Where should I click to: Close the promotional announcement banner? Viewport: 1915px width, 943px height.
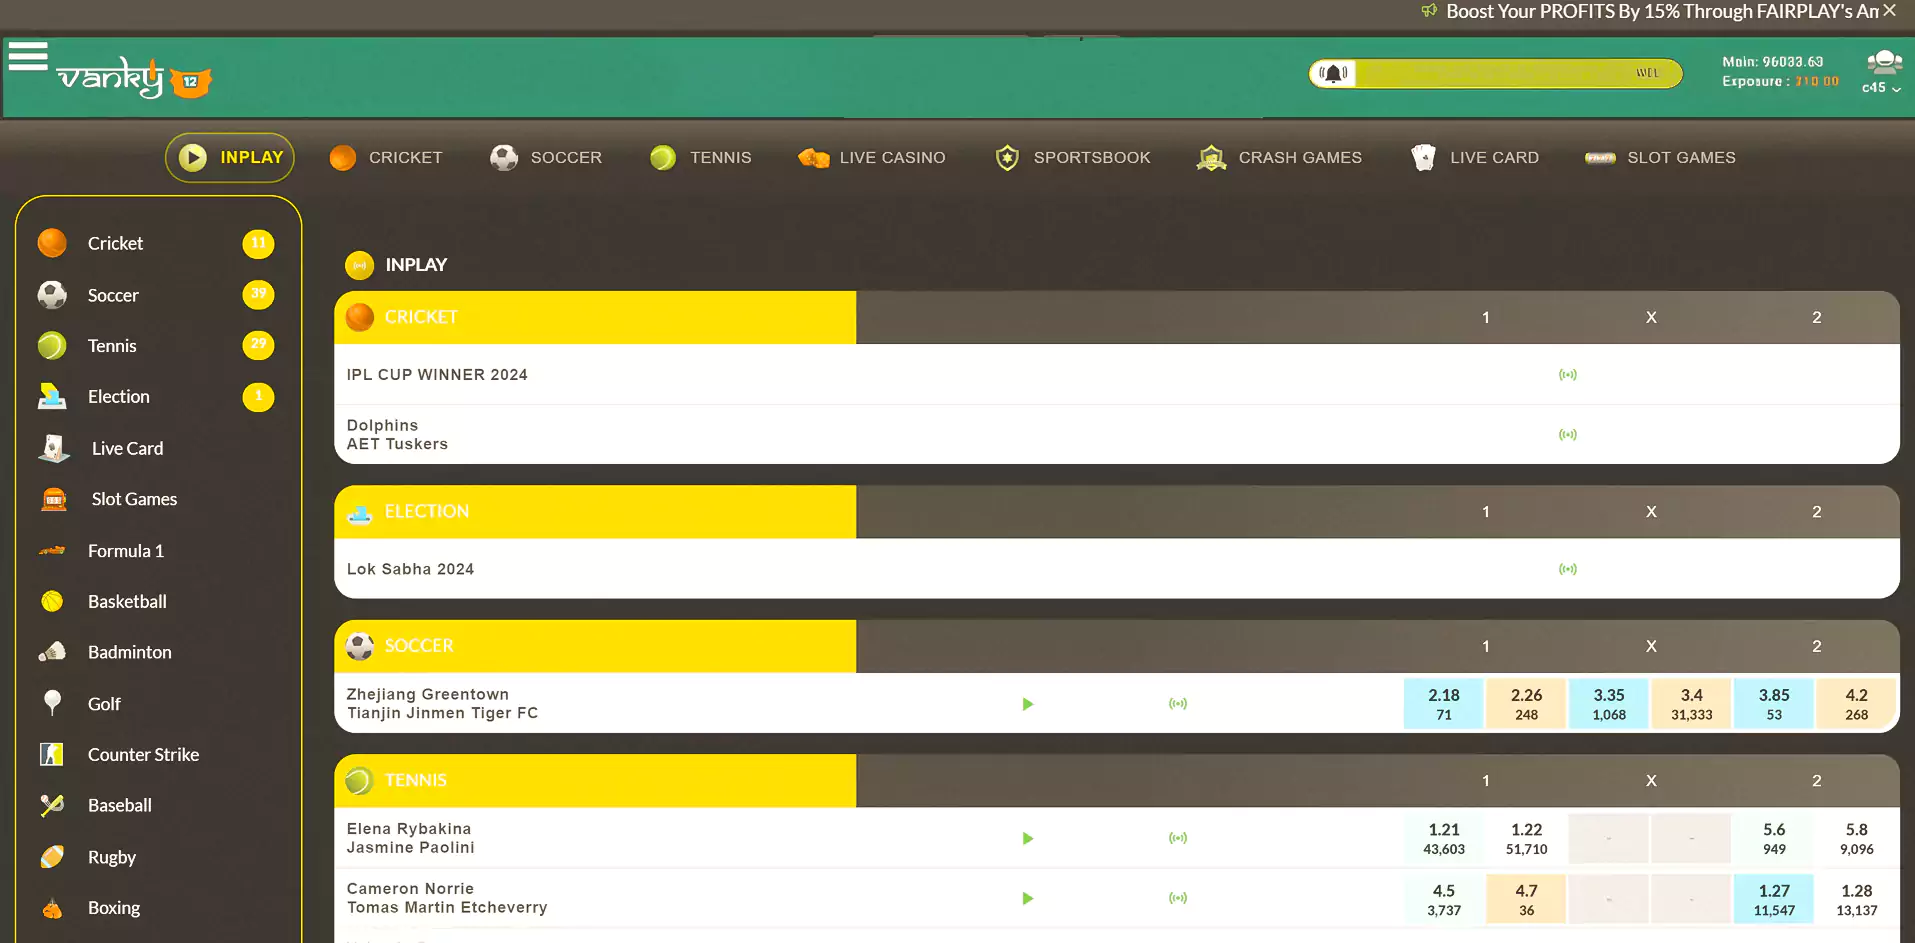click(x=1889, y=11)
